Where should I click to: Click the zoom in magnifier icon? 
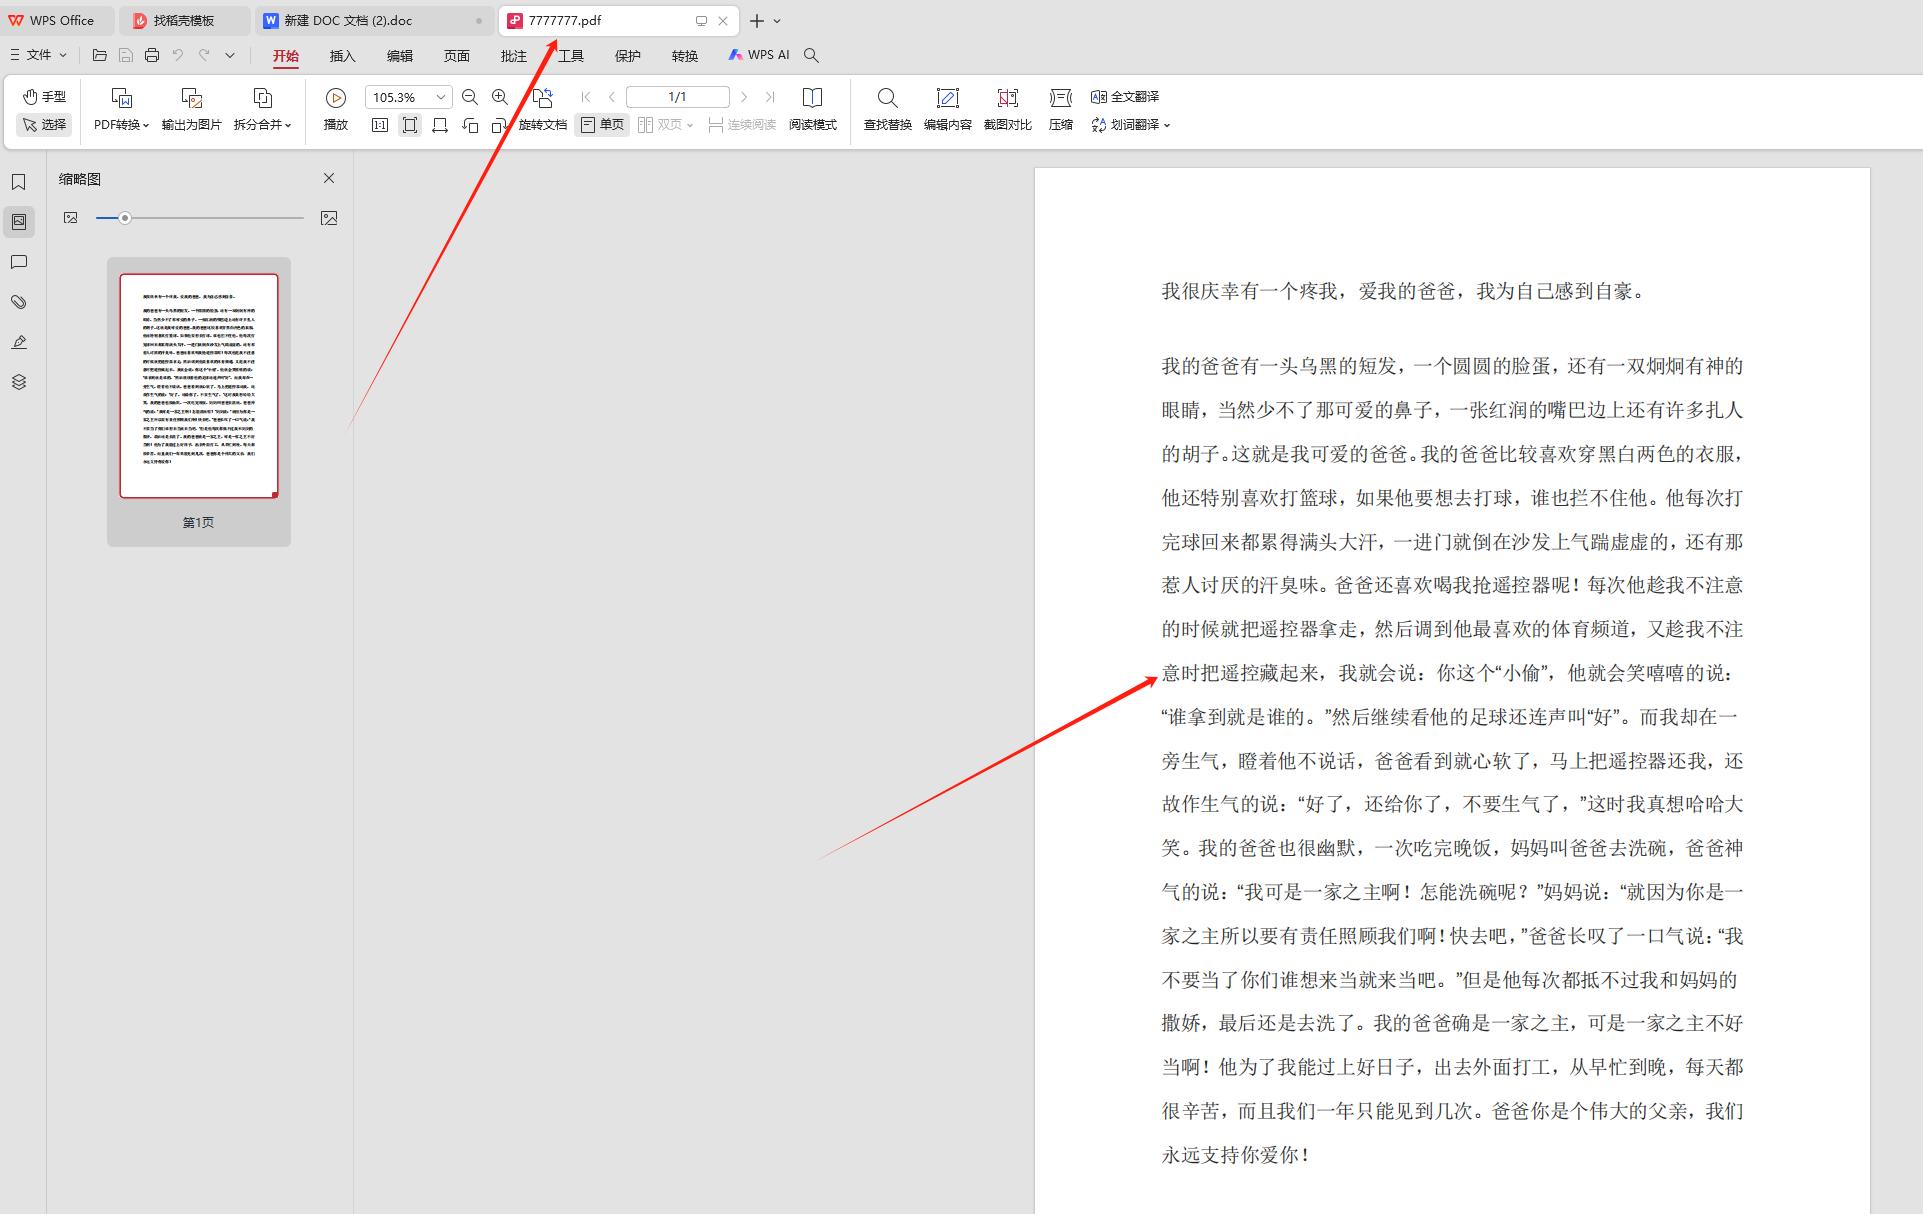500,97
